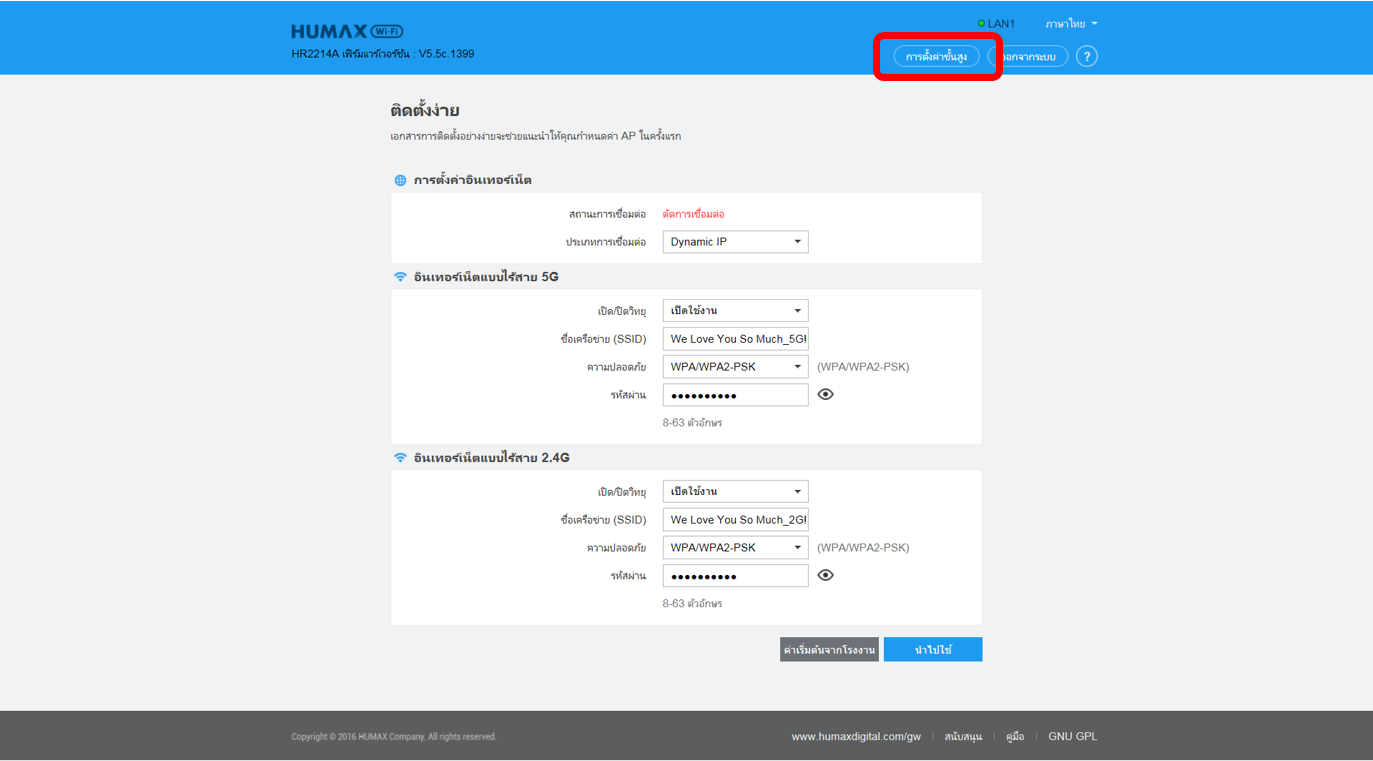Click the 5G SSID field We Love You So Much_5G

coord(735,339)
